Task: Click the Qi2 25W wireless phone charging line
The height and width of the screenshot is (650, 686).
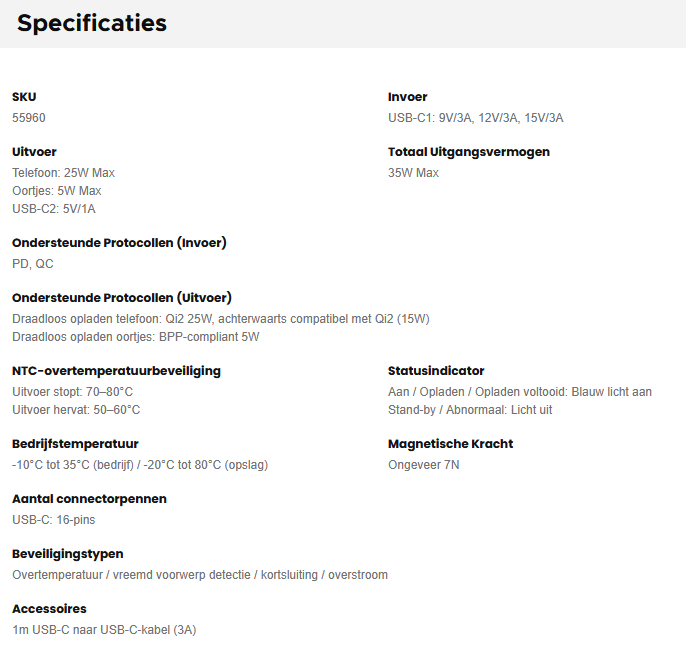Action: pos(221,319)
